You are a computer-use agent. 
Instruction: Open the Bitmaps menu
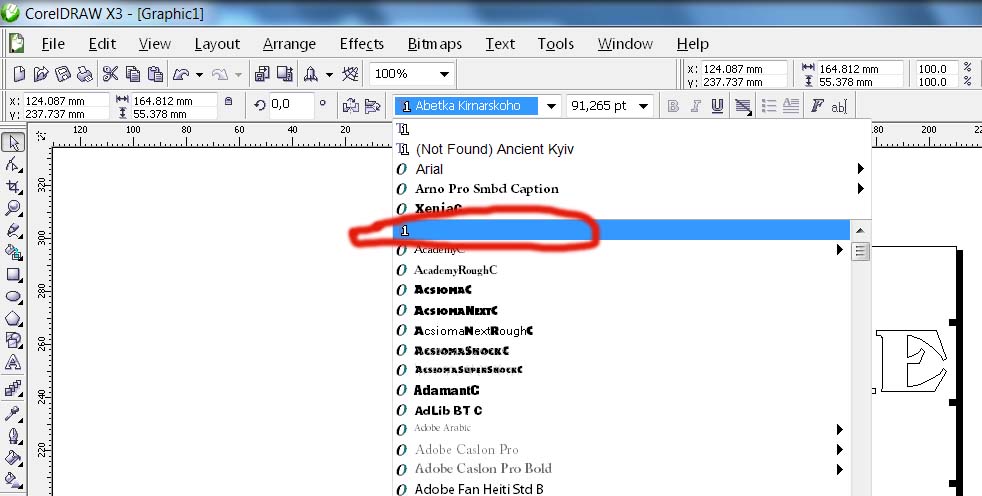(x=435, y=44)
